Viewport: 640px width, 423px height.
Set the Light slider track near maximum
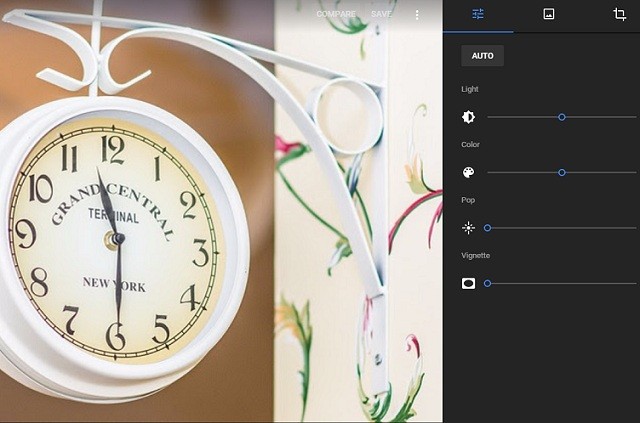(631, 117)
